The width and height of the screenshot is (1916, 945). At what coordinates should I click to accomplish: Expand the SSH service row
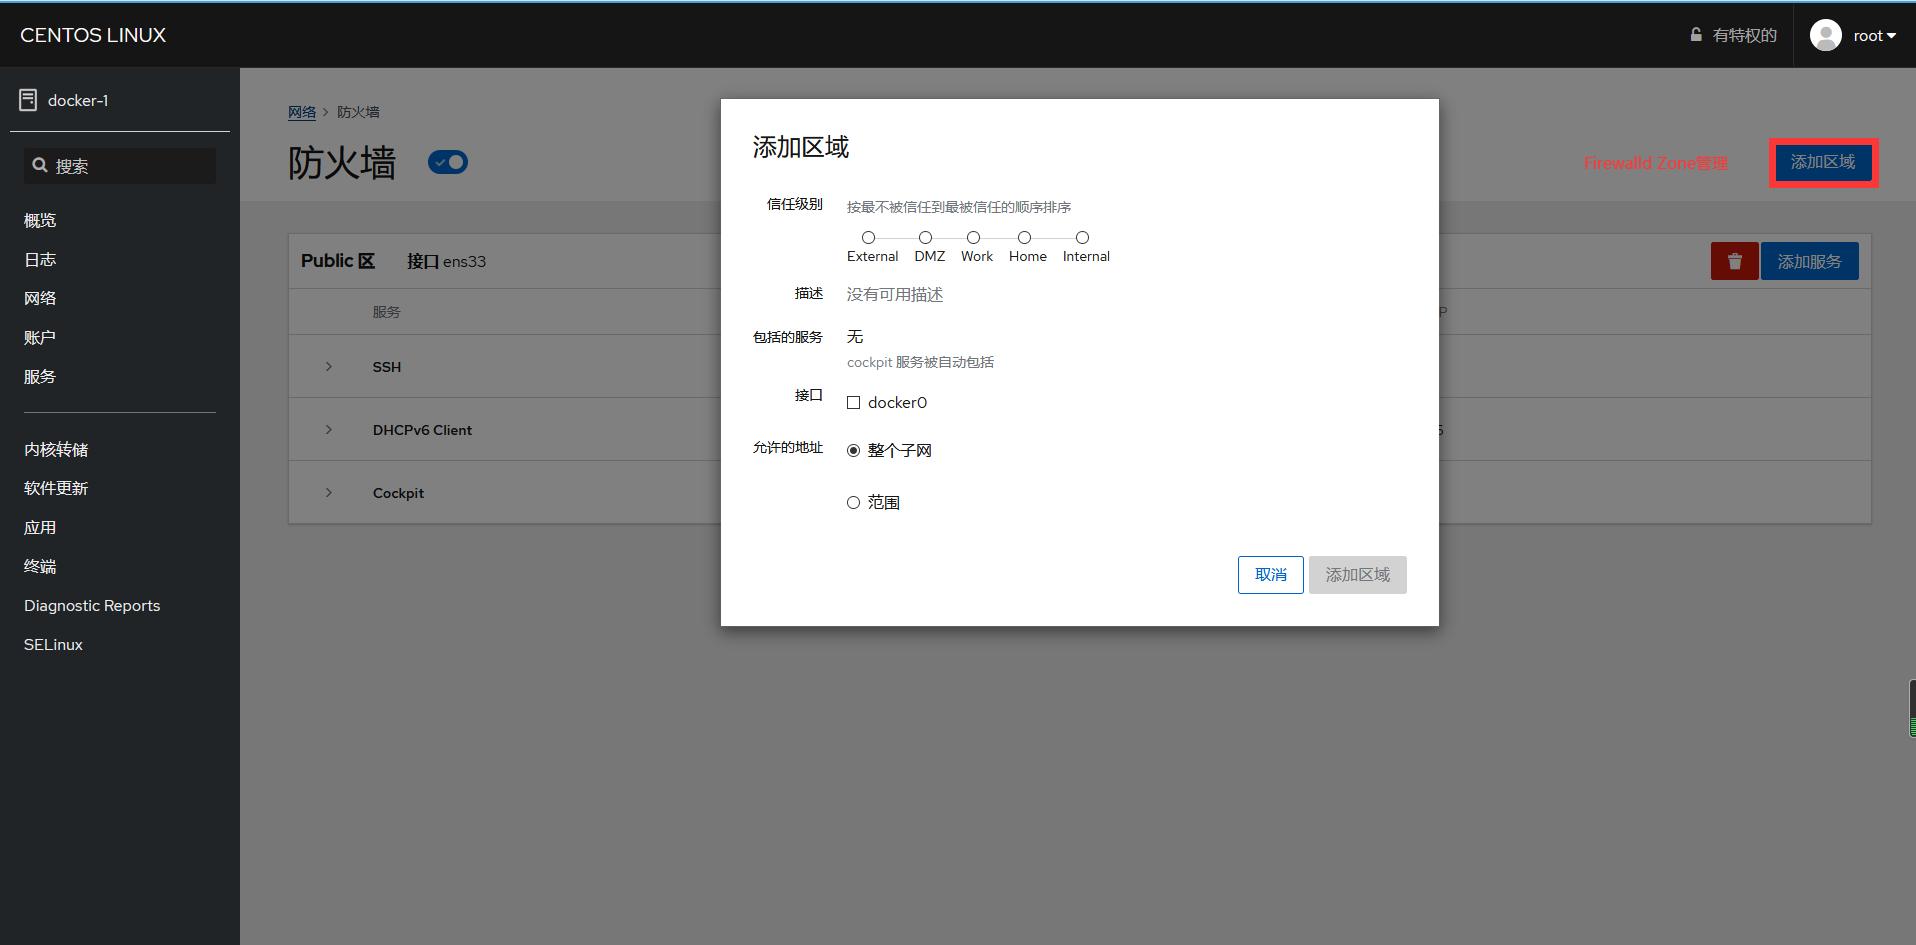[x=328, y=366]
